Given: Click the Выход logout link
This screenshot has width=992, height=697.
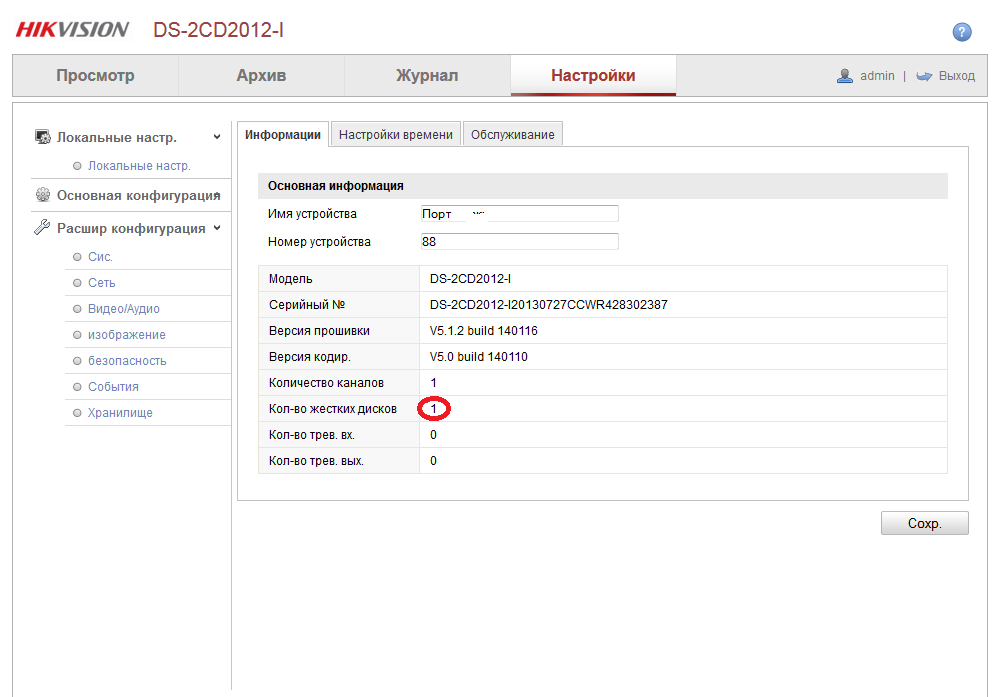Looking at the screenshot, I should [957, 76].
